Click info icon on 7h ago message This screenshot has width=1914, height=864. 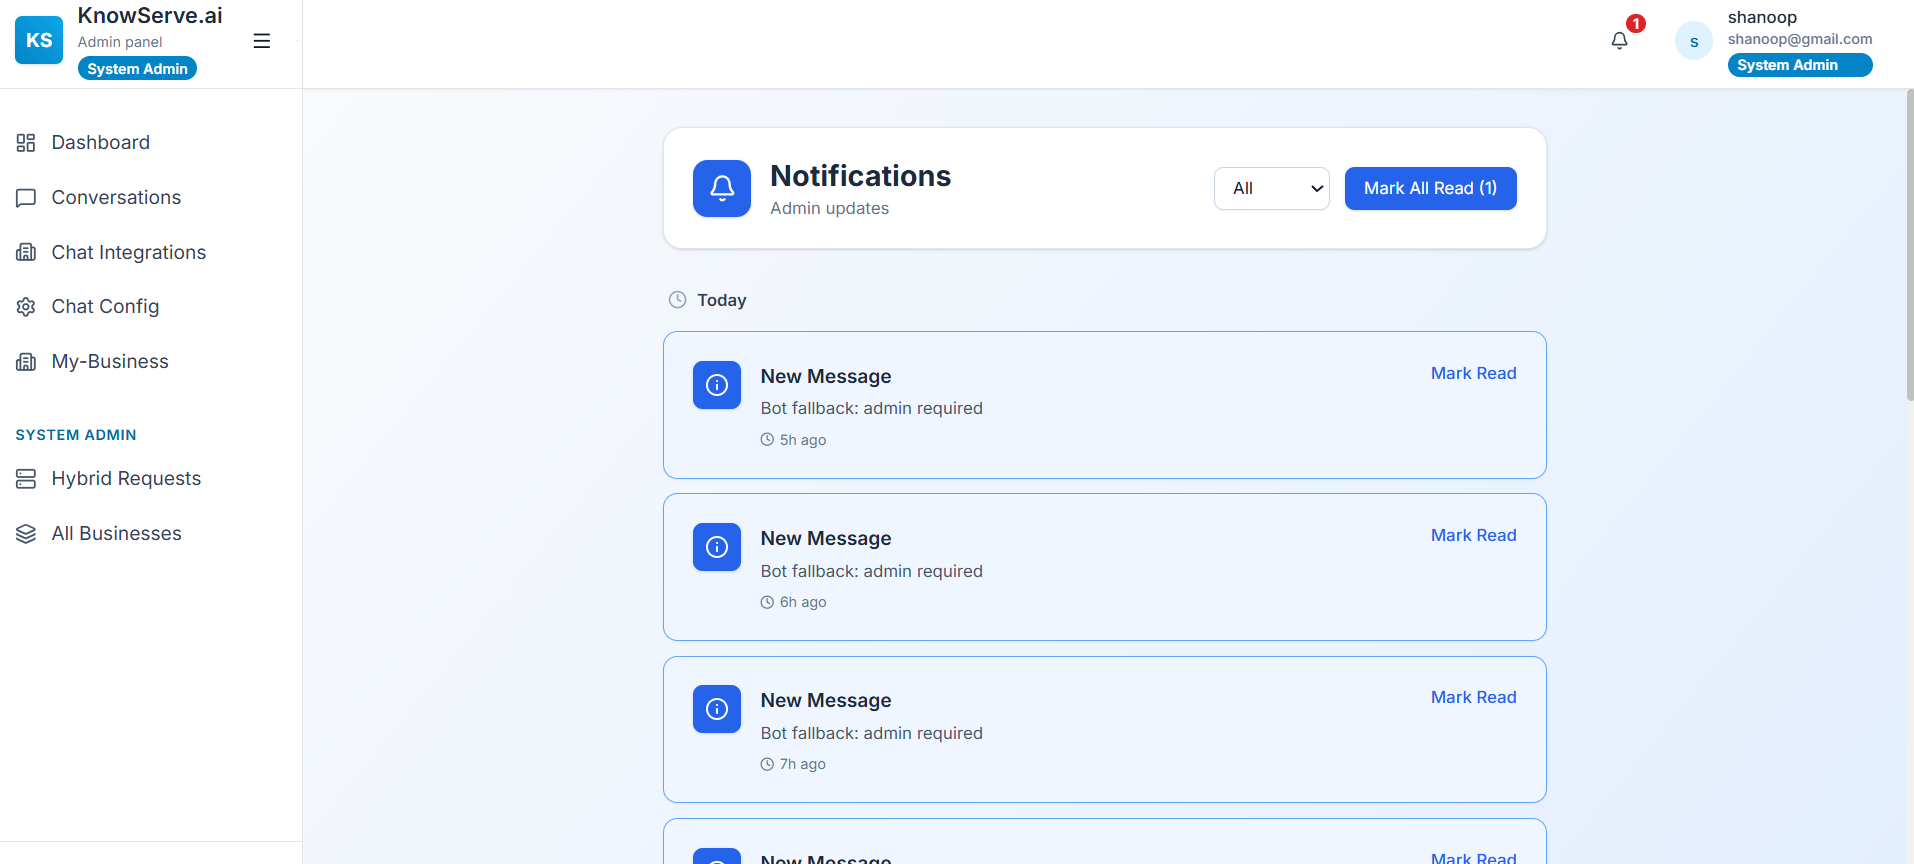717,709
